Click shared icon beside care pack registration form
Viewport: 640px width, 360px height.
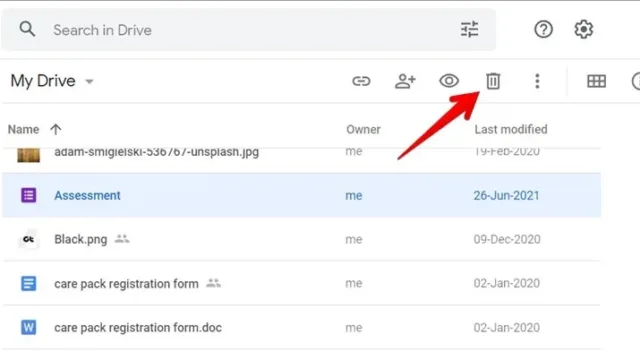[x=213, y=283]
